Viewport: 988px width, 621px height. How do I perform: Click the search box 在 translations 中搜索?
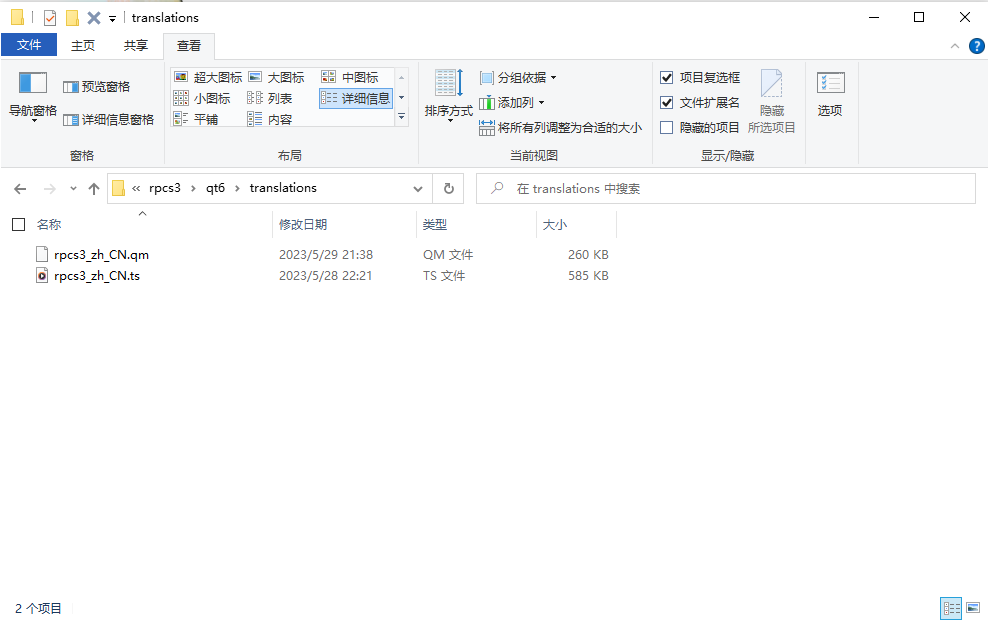pyautogui.click(x=726, y=189)
